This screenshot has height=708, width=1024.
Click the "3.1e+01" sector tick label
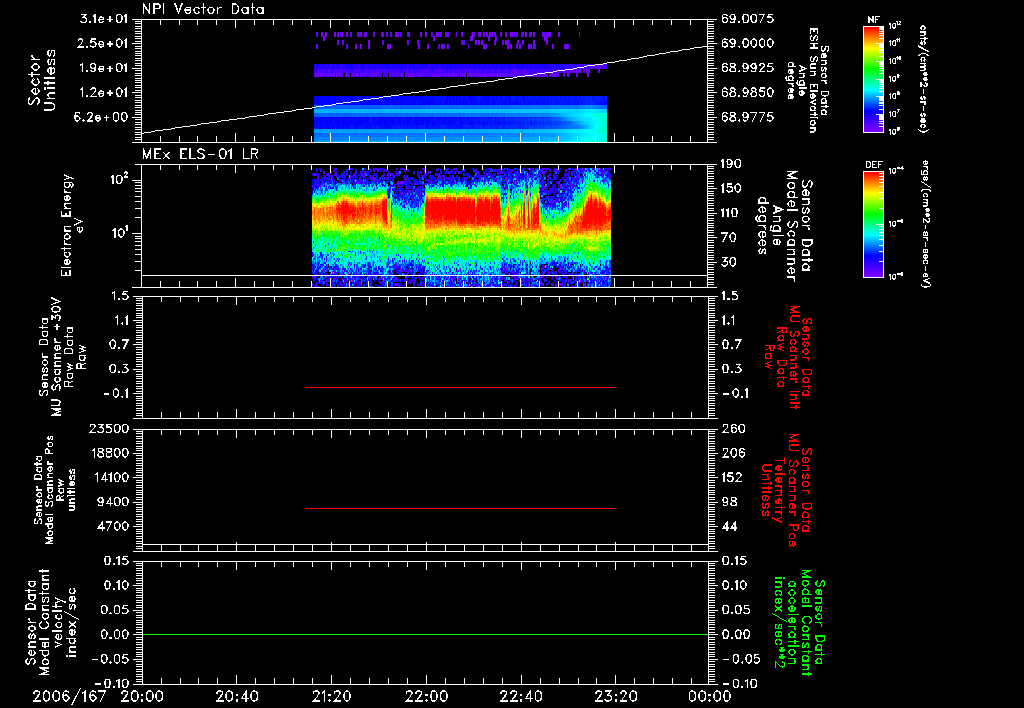[x=103, y=18]
